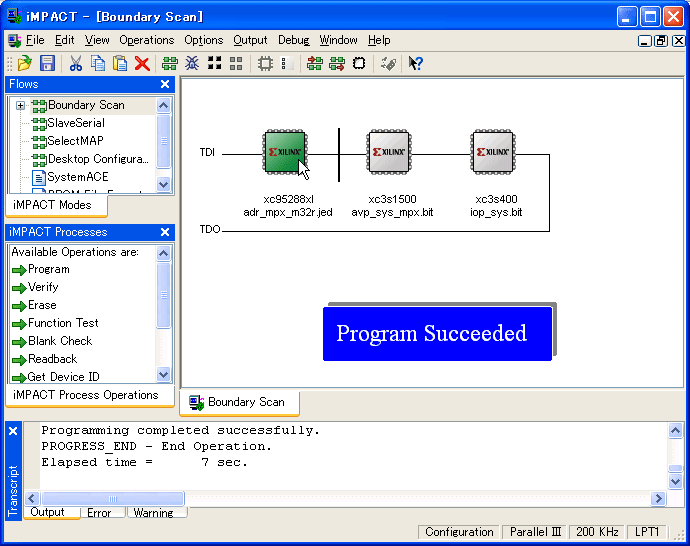Open SystemACE flow in the tree

(x=78, y=177)
